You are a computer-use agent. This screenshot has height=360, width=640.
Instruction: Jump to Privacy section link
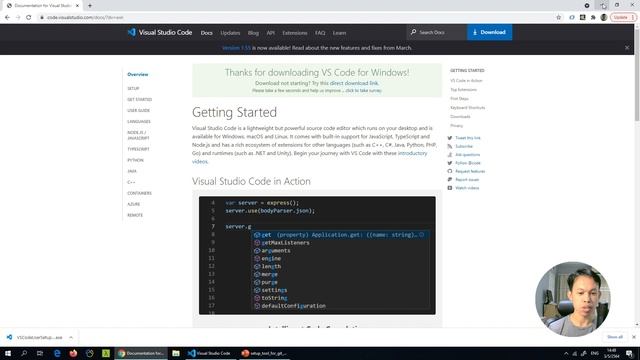click(456, 126)
